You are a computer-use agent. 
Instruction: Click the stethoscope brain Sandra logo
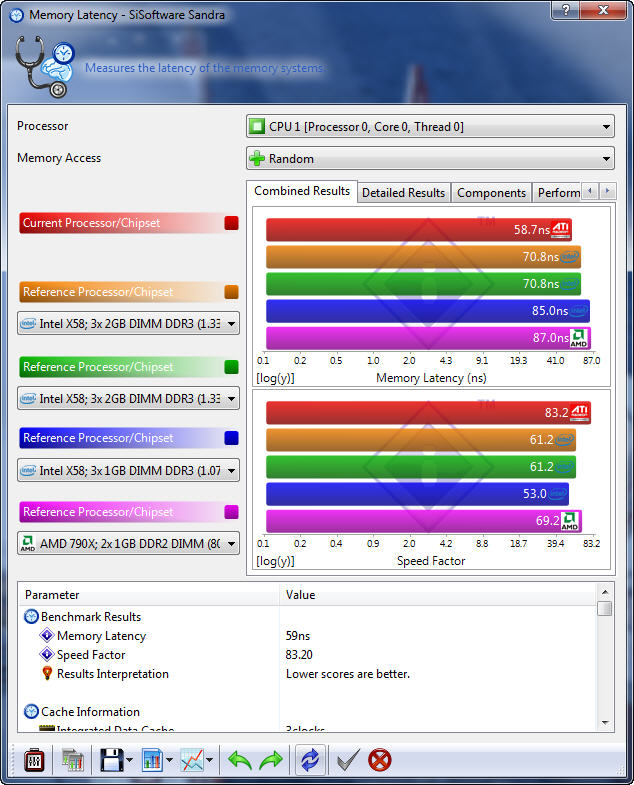[x=45, y=67]
